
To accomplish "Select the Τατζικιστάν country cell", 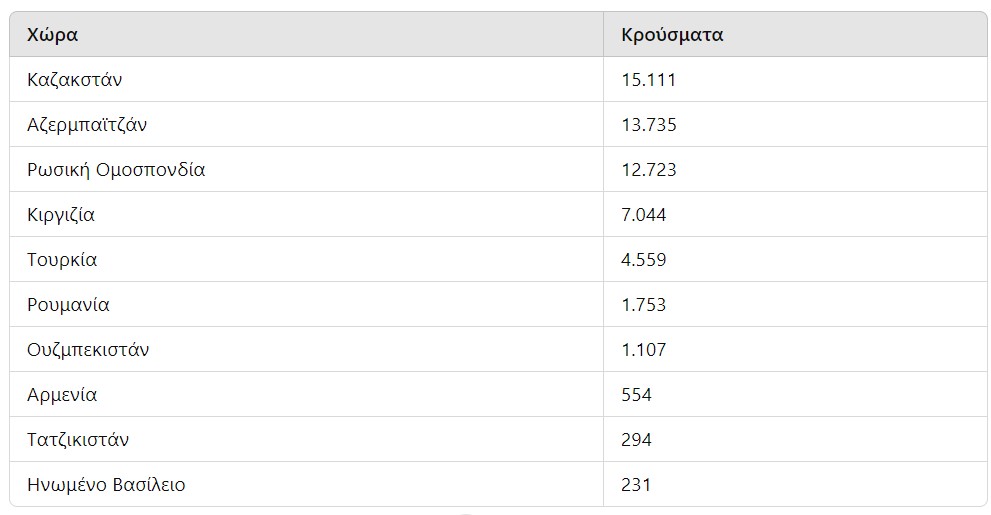I will pos(307,439).
